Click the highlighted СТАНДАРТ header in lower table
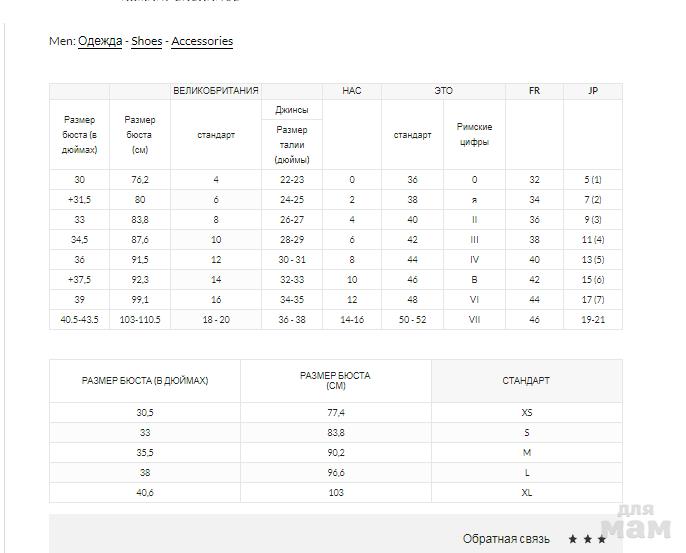This screenshot has width=686, height=553. coord(526,381)
